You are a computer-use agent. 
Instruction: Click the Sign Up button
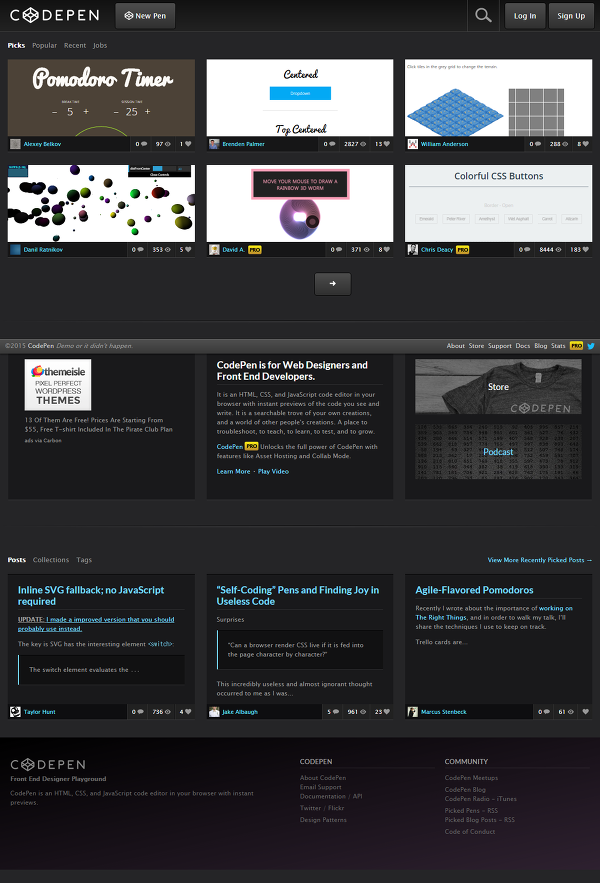(x=571, y=16)
